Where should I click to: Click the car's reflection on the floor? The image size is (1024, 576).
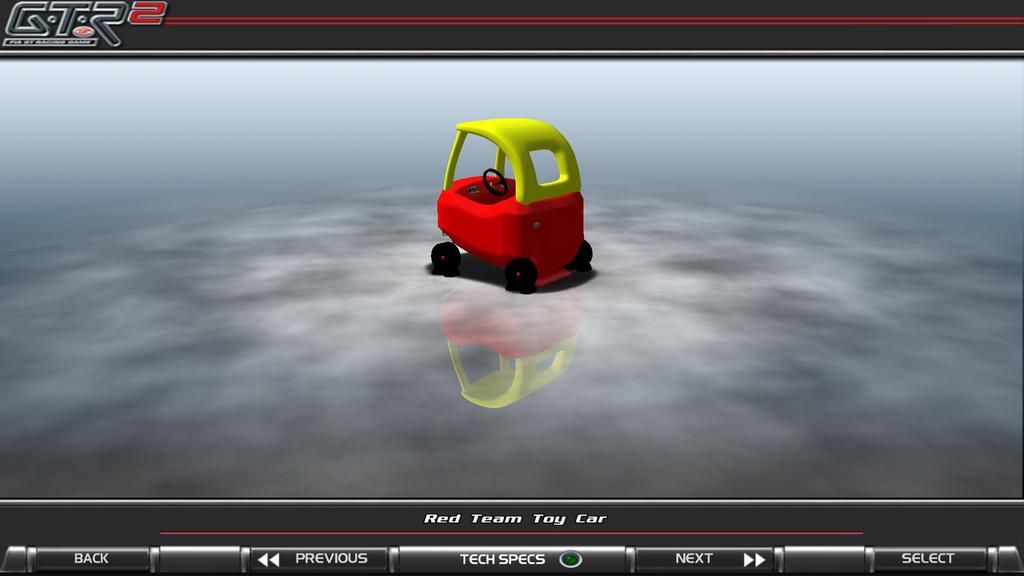point(512,350)
